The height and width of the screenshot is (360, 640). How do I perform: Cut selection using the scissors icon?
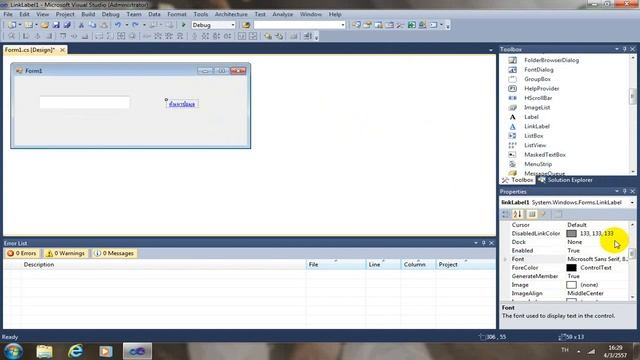[x=81, y=25]
